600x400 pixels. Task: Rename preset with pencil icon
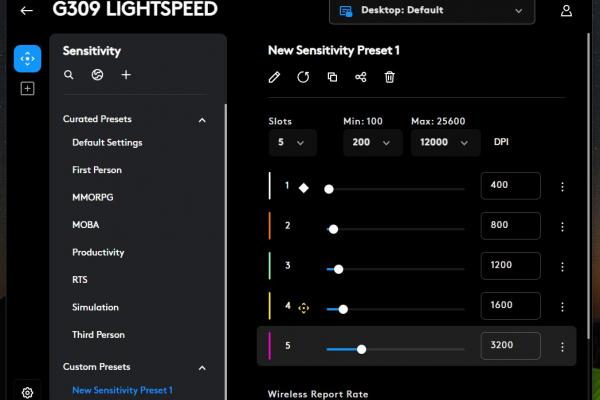tap(274, 77)
